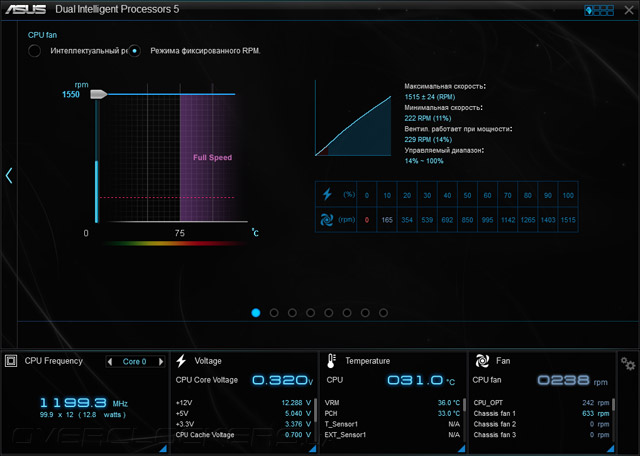Screen dimensions: 640x456
Task: Close the Dual Intelligent Processors window
Action: click(629, 10)
